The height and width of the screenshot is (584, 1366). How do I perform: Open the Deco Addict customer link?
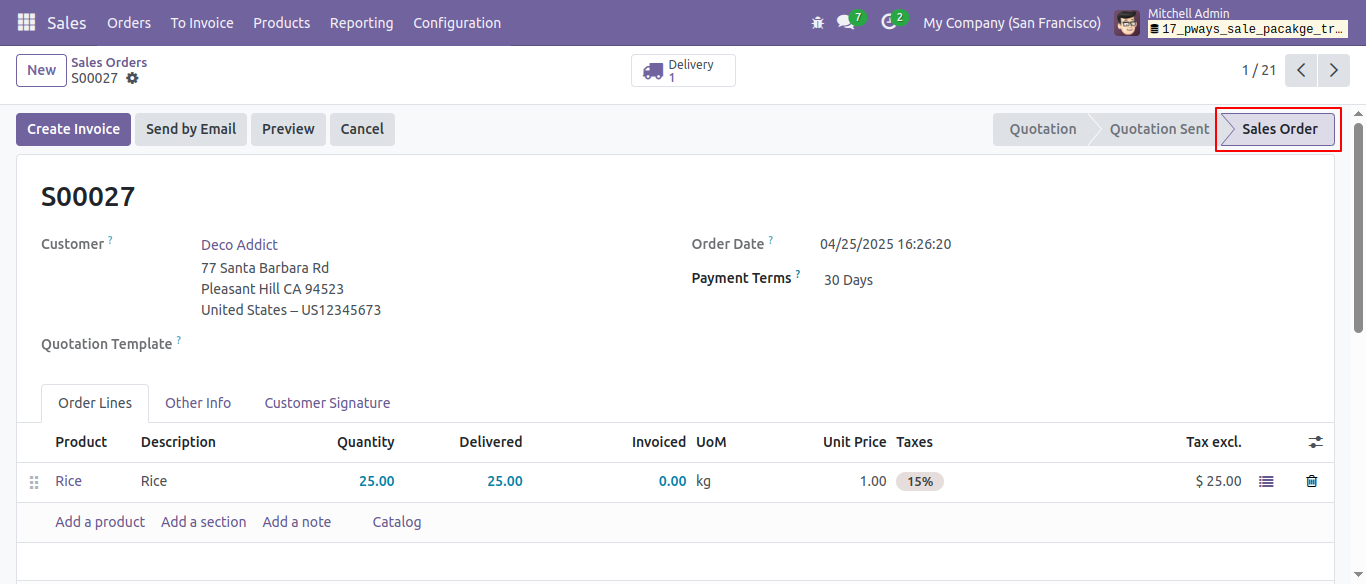click(239, 245)
